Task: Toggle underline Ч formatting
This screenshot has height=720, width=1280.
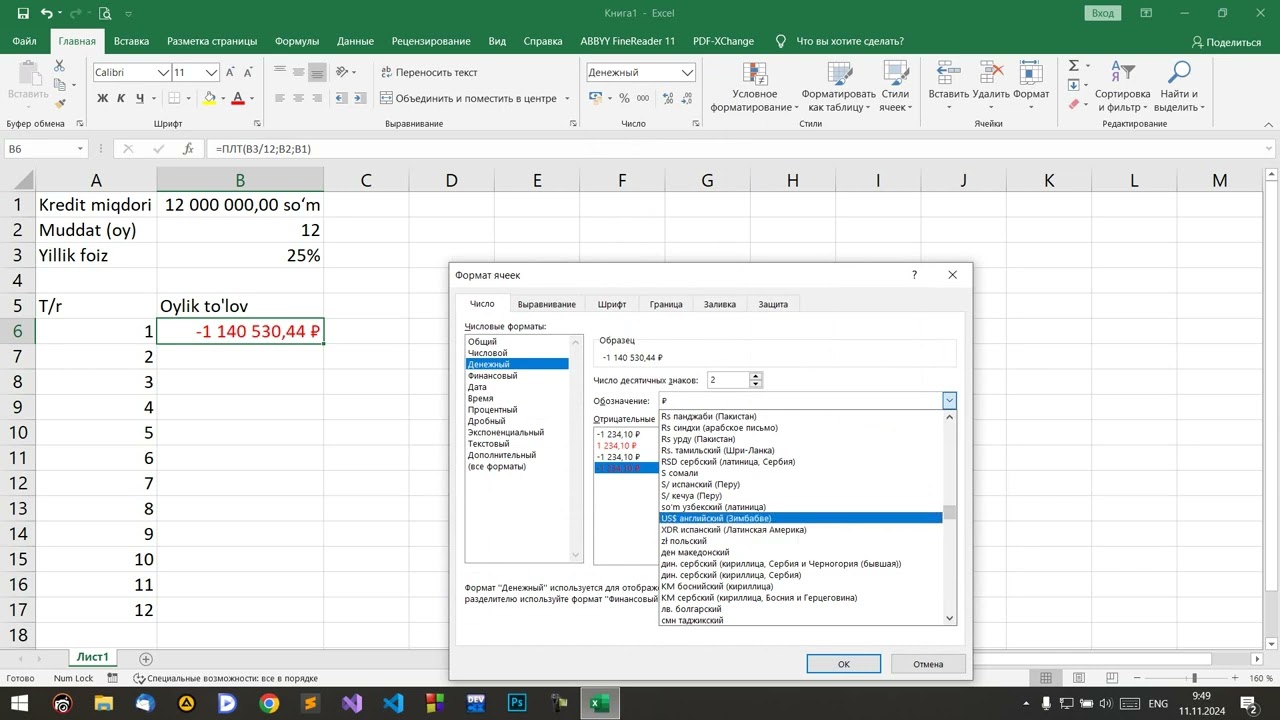Action: click(140, 98)
